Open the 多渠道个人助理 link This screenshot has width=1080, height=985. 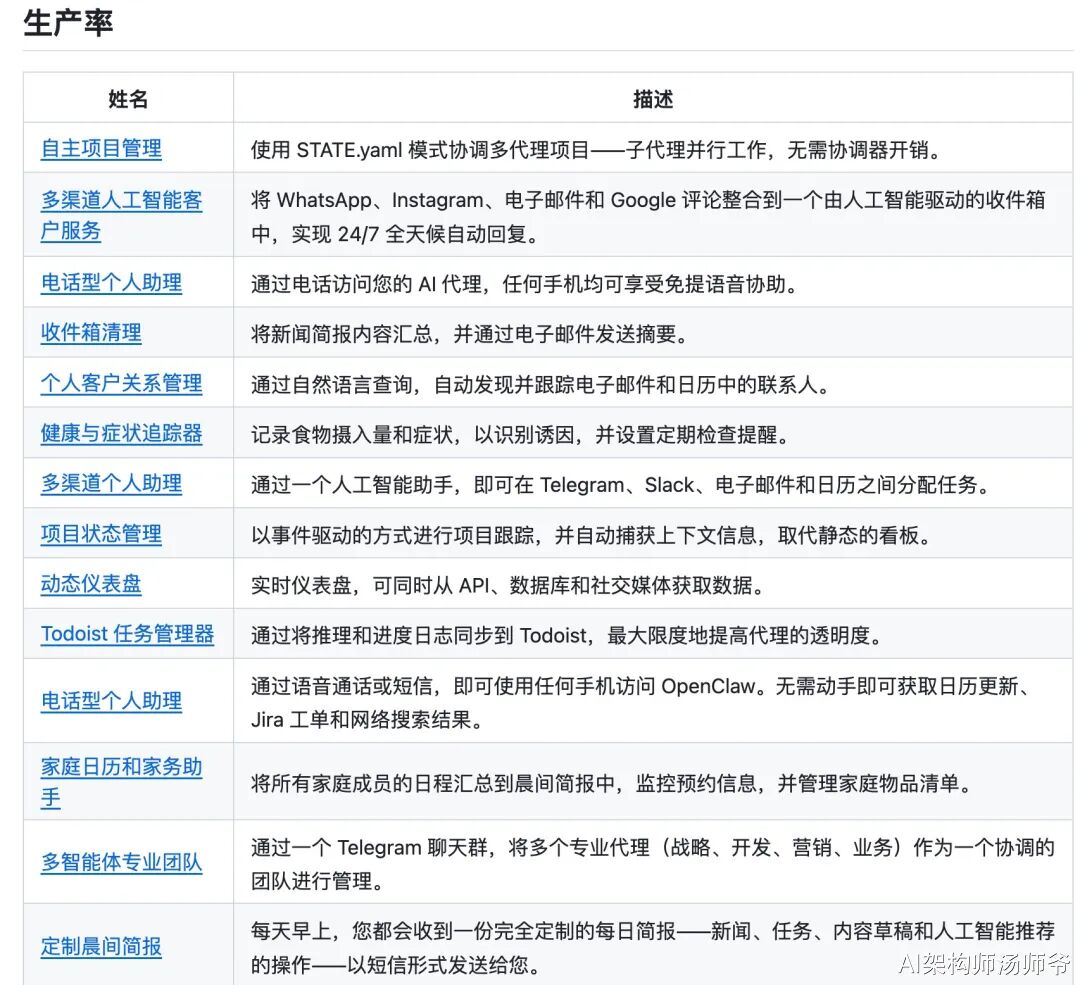[110, 483]
